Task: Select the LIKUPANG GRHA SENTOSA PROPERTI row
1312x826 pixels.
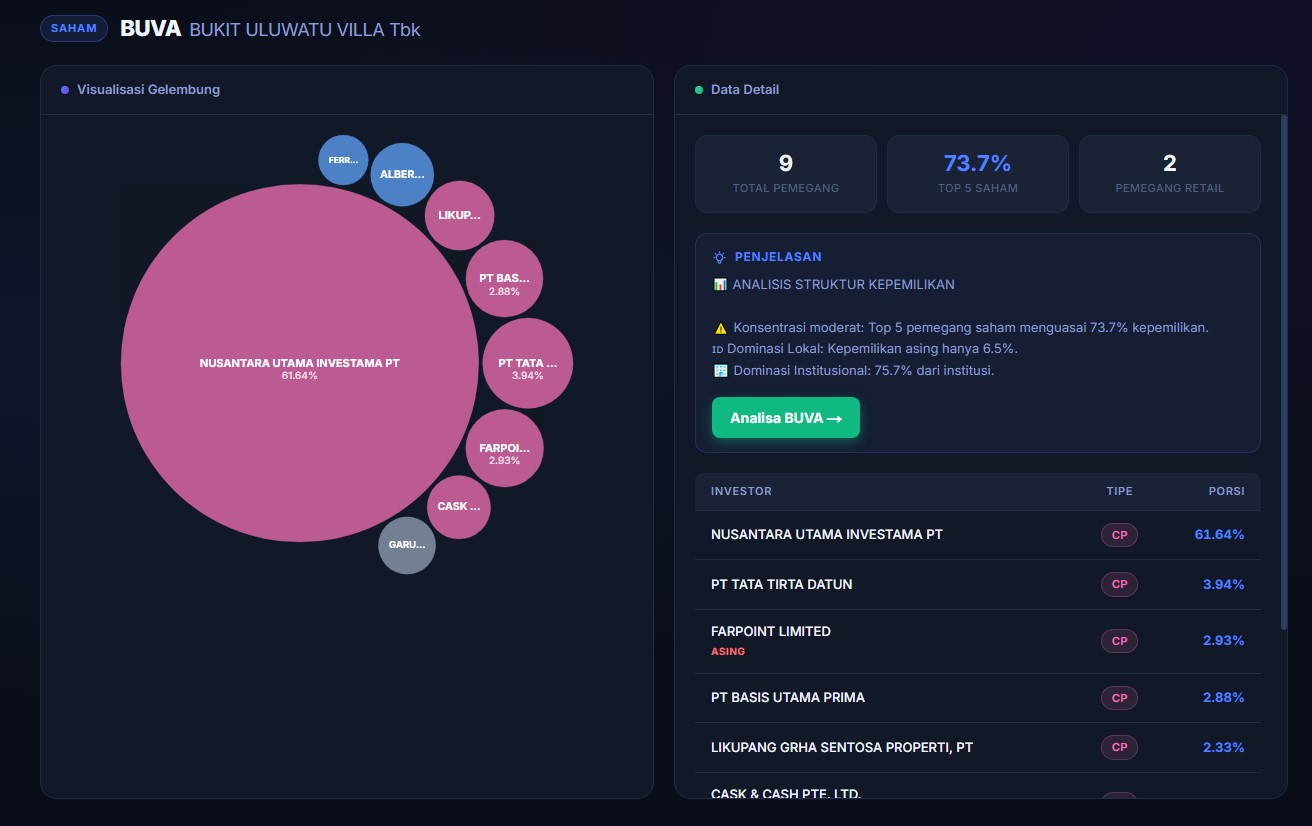Action: 978,747
